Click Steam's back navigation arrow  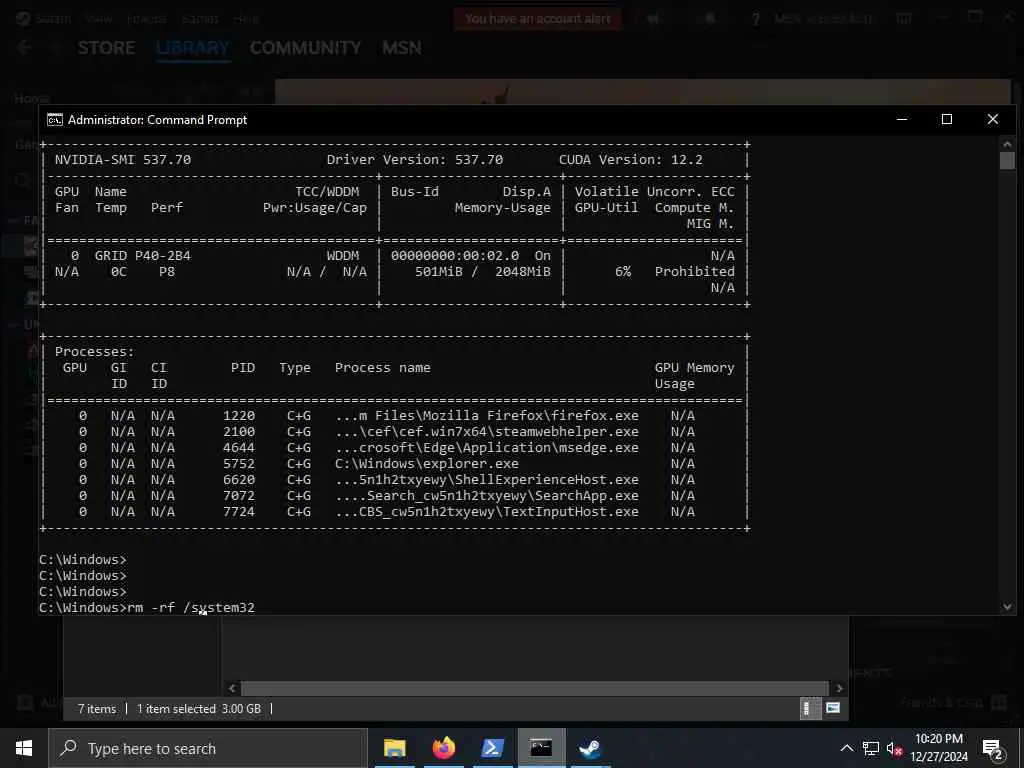pos(25,47)
